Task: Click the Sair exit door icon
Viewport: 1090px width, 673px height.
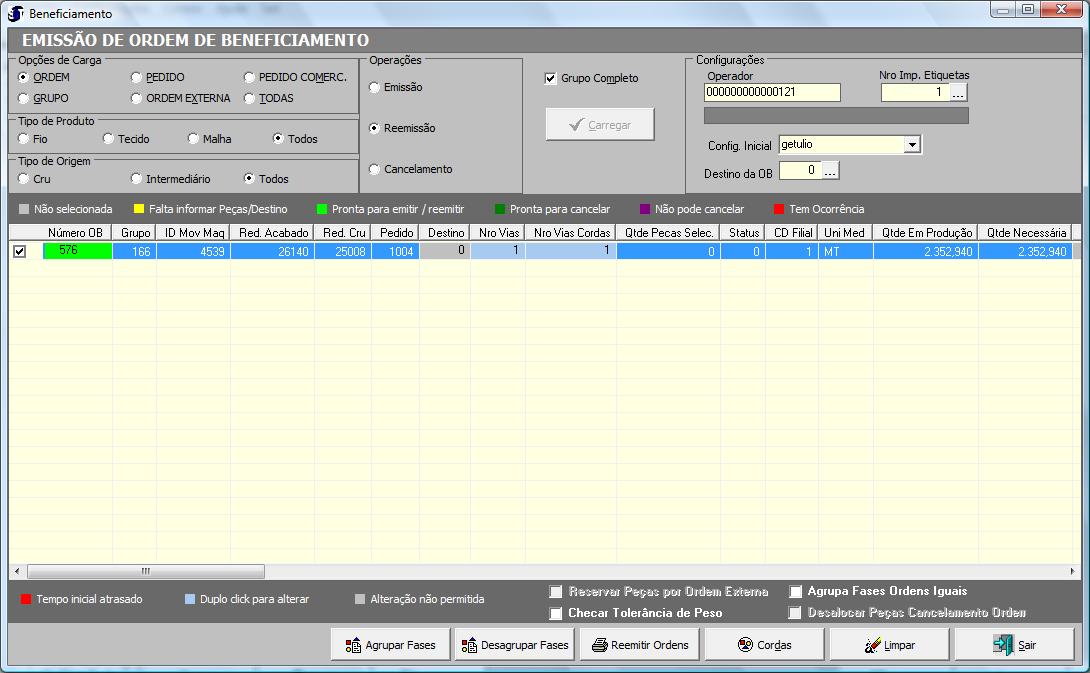Action: click(1003, 645)
